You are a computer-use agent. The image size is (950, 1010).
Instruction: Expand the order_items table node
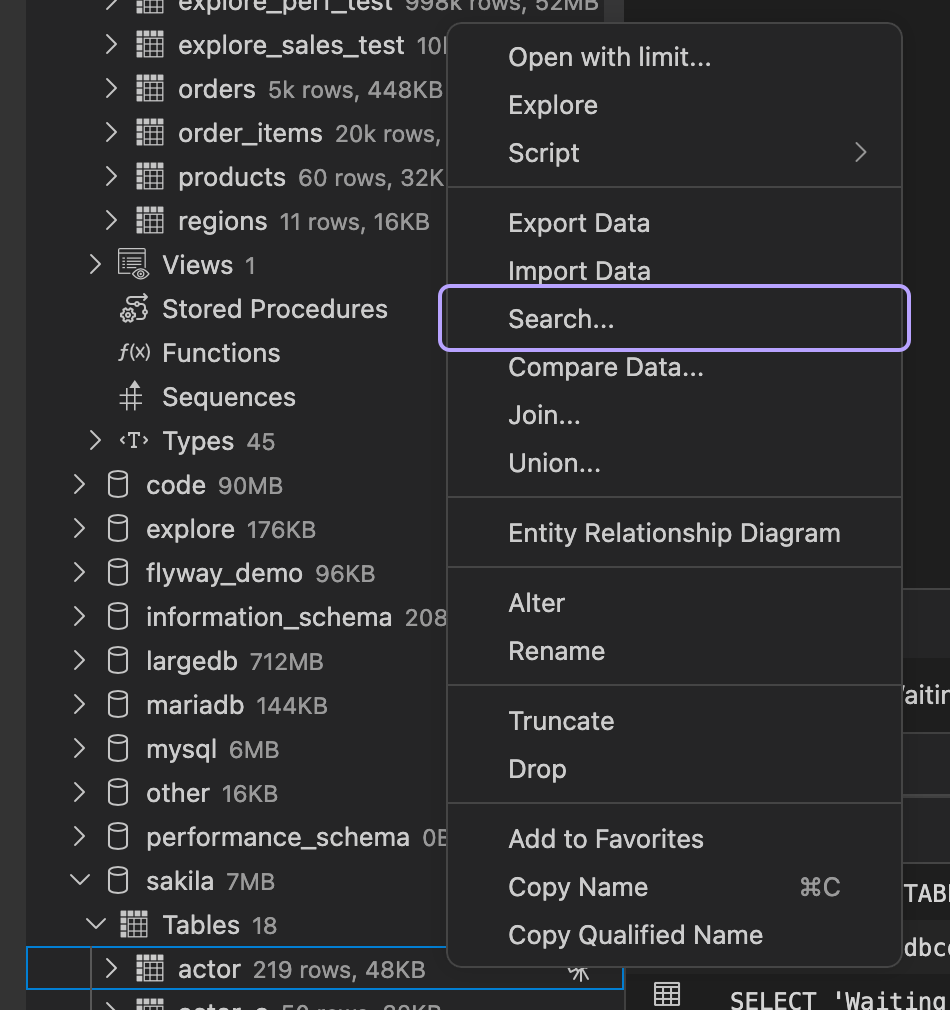pyautogui.click(x=111, y=133)
